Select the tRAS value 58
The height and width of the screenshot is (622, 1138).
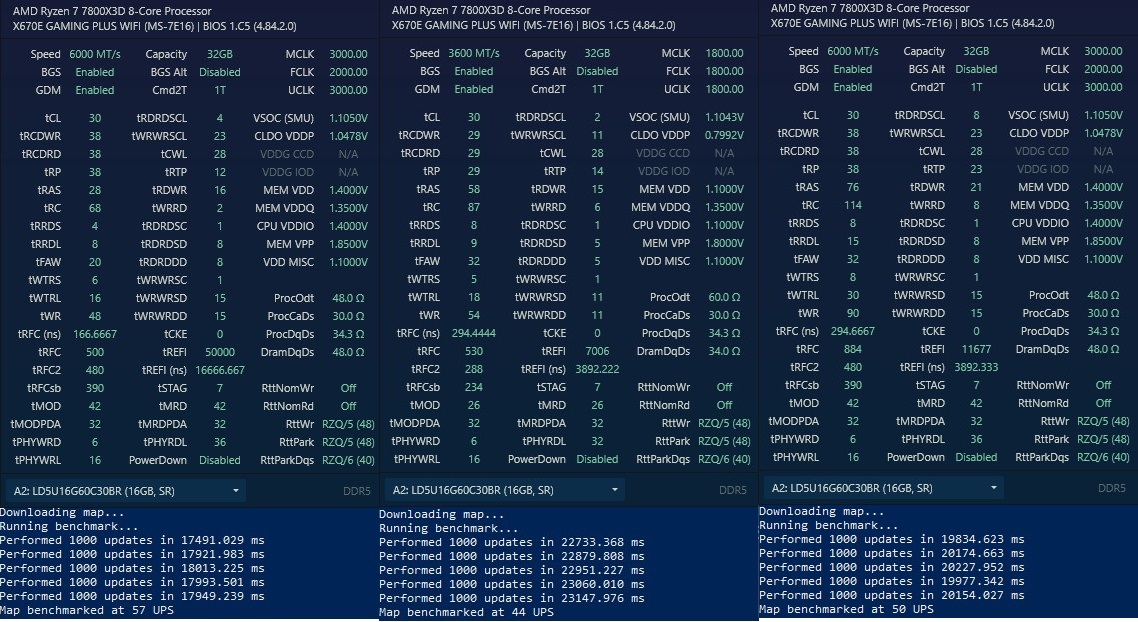click(x=474, y=189)
